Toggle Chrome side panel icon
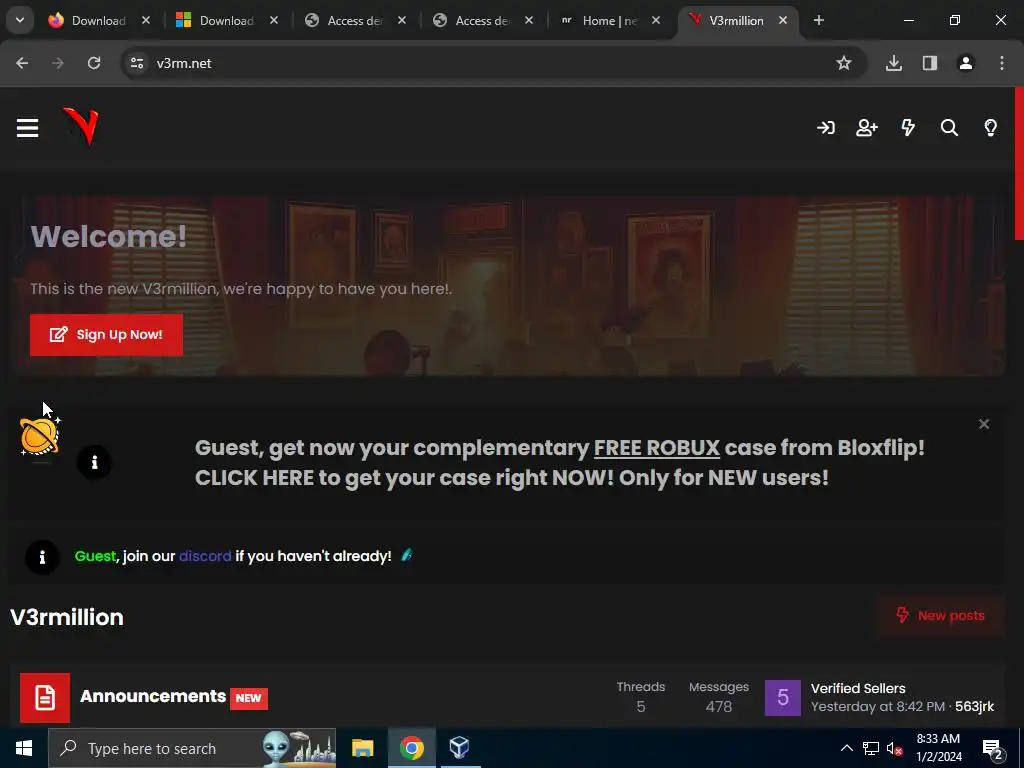 [929, 63]
